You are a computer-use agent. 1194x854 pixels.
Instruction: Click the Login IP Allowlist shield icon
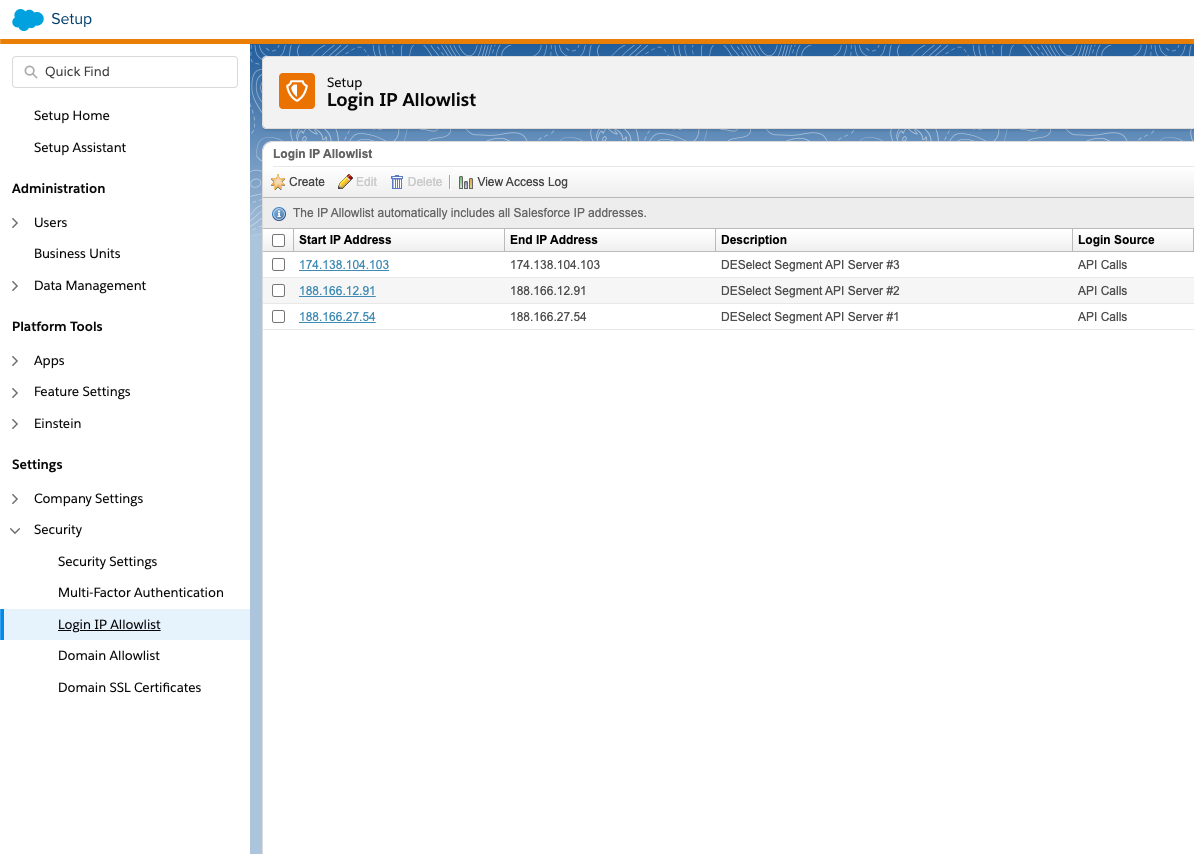point(297,91)
